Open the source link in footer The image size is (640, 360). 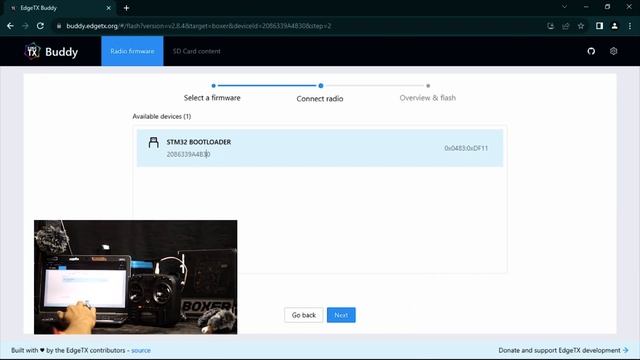(141, 351)
